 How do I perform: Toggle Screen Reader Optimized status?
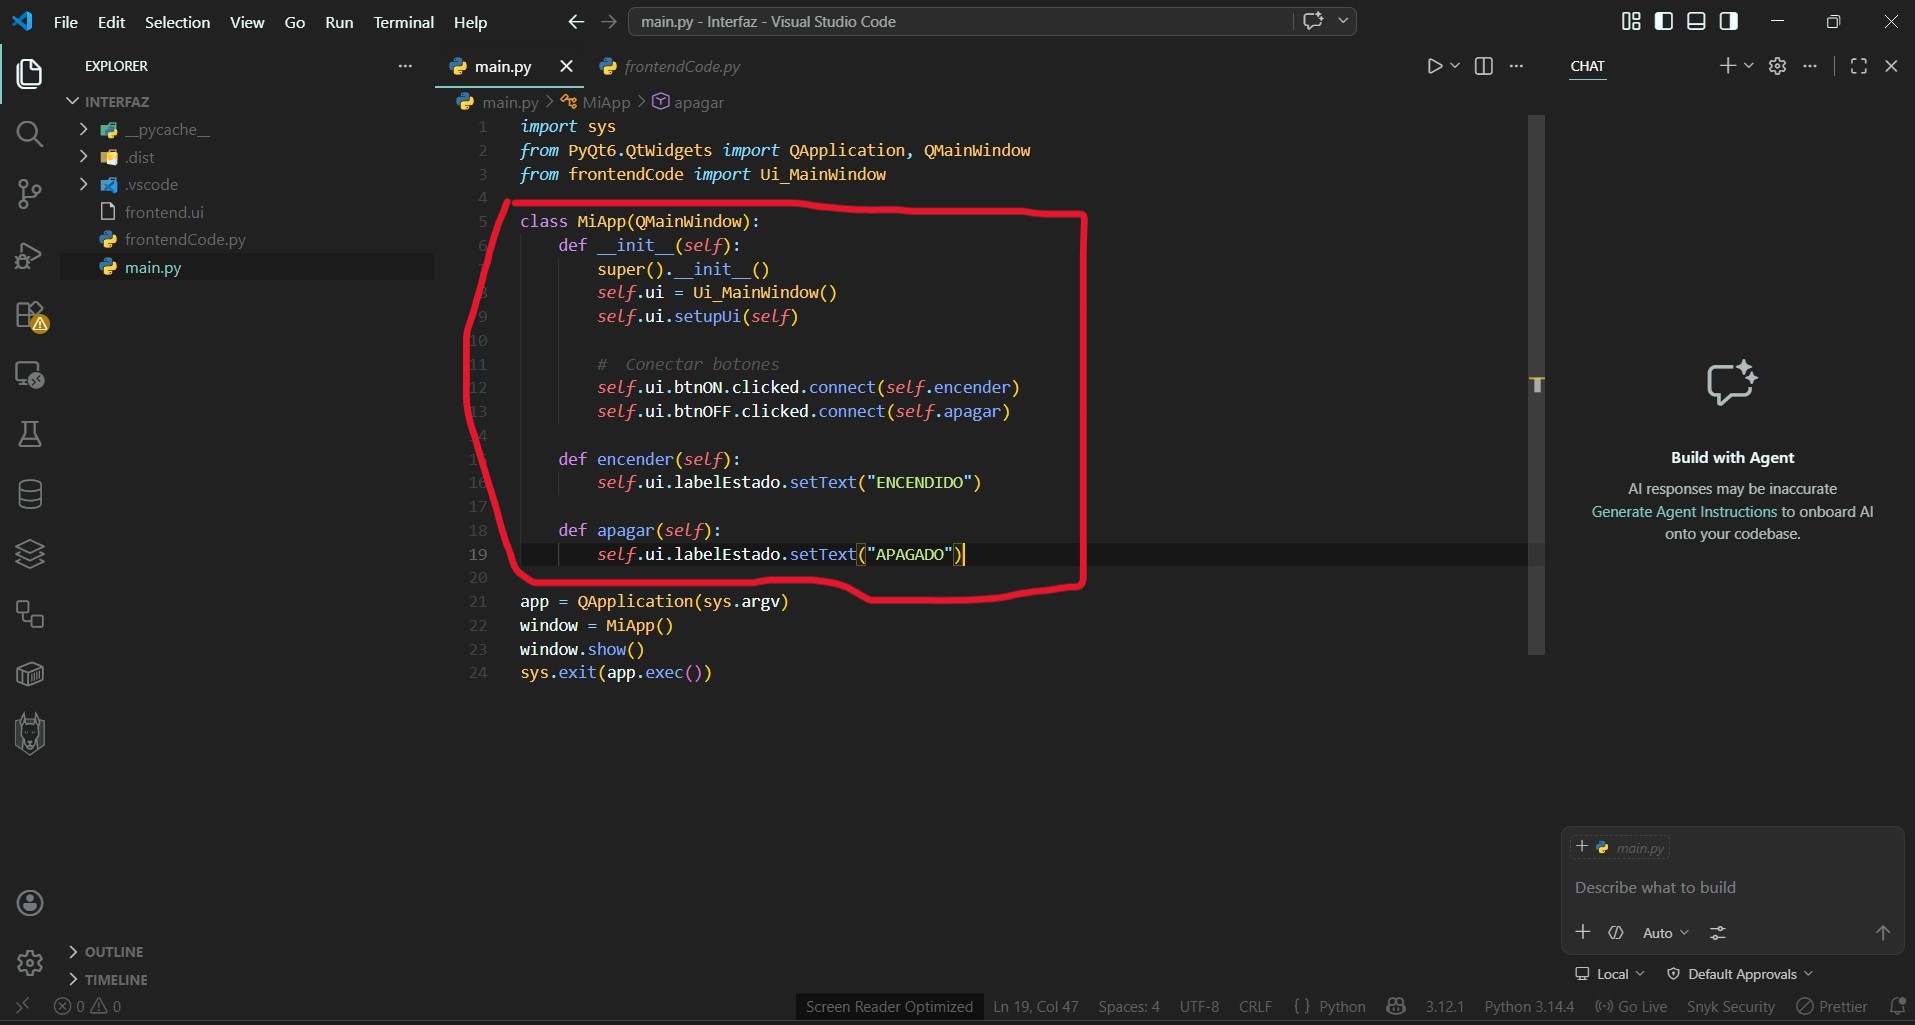tap(889, 1006)
